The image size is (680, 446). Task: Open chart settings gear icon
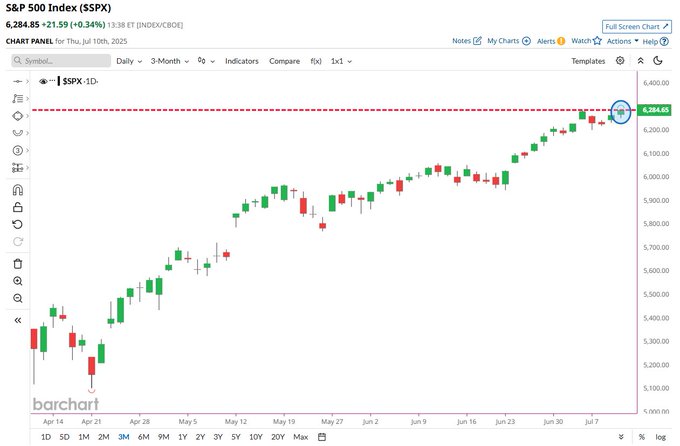click(x=620, y=61)
